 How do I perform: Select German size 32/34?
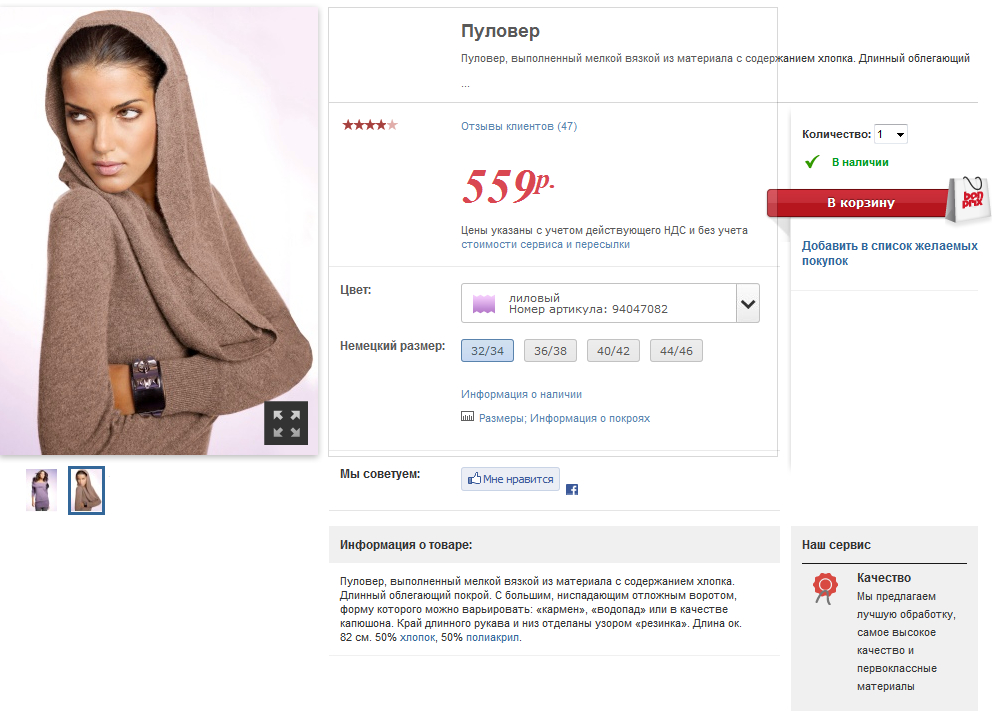click(487, 351)
